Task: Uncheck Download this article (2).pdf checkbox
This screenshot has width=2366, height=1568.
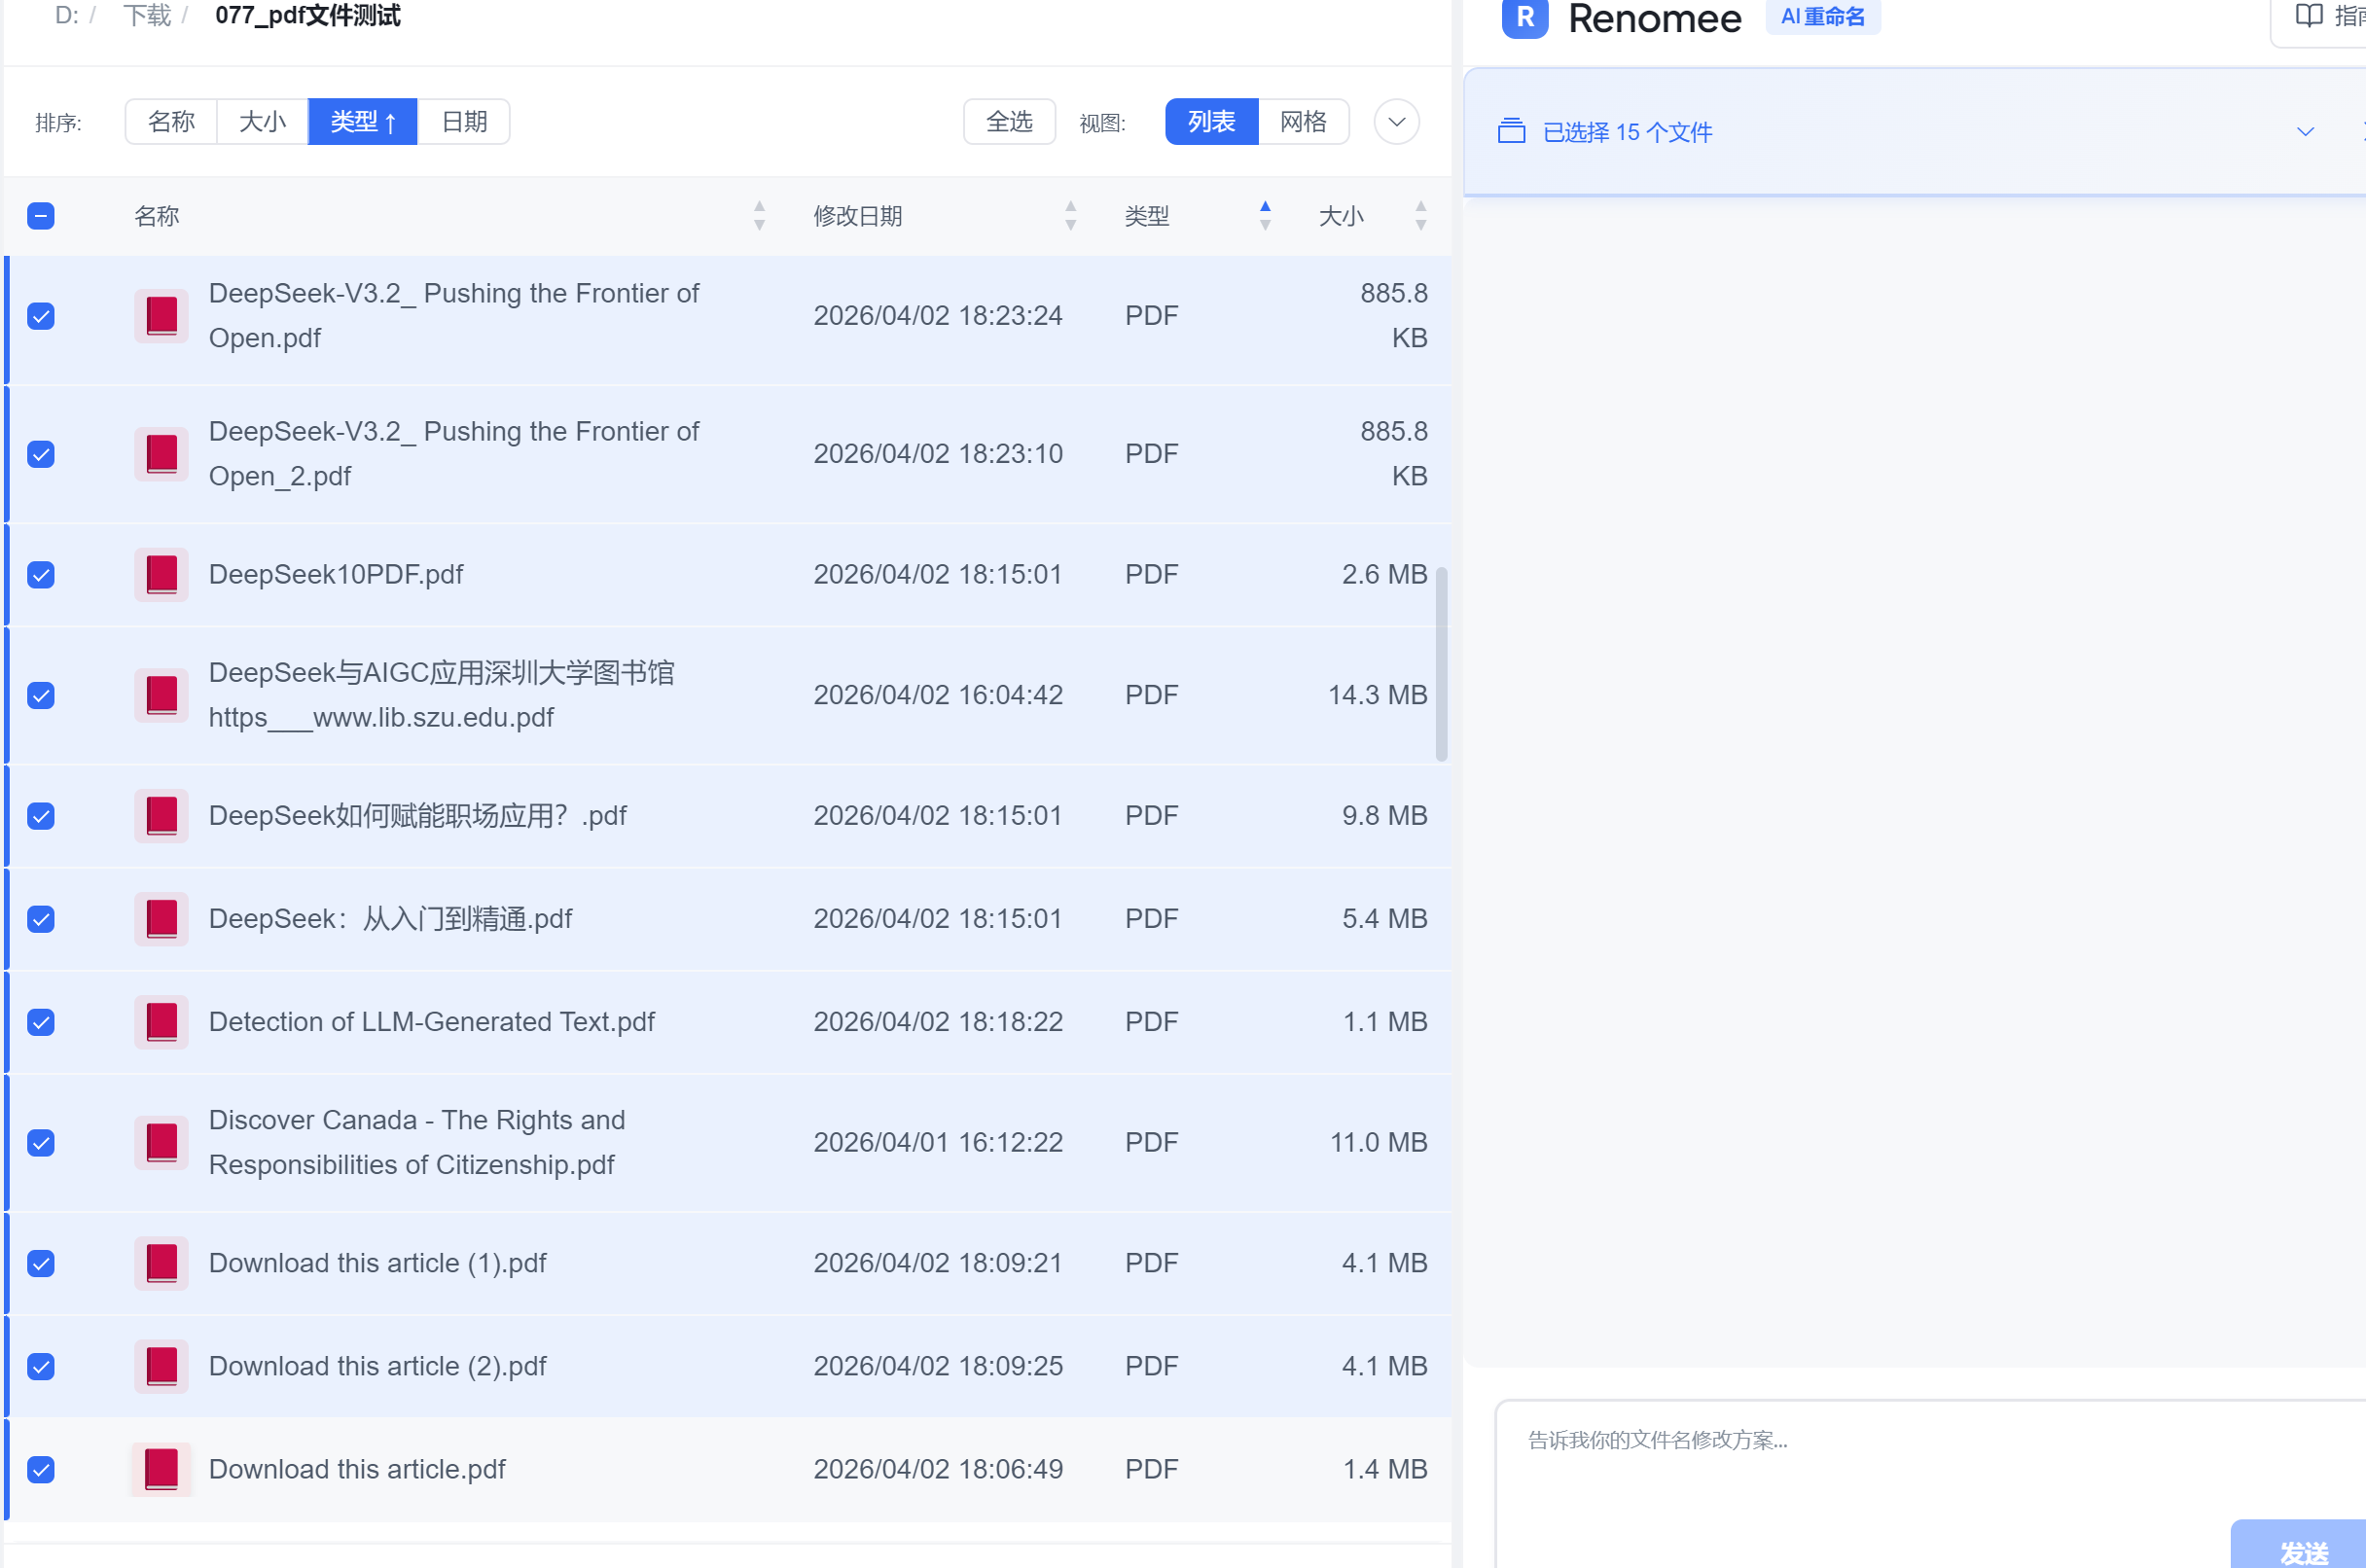Action: (x=41, y=1366)
